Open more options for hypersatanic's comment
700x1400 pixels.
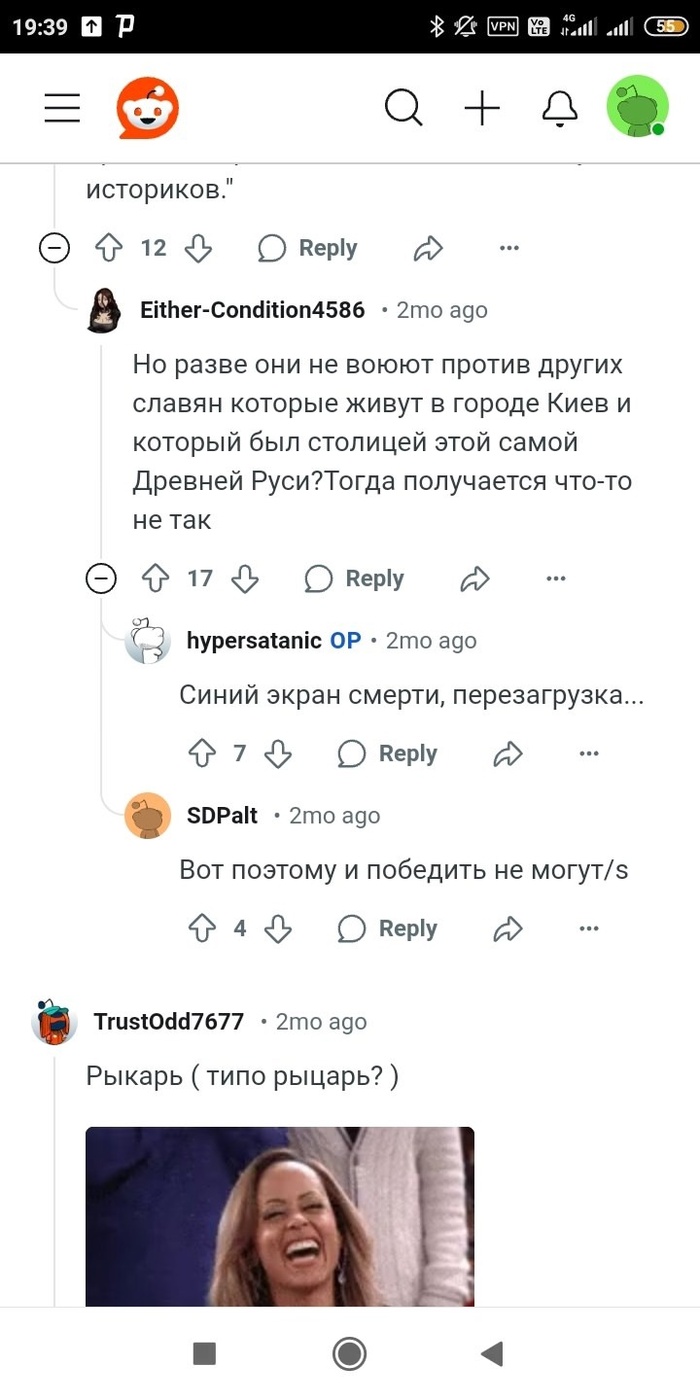589,753
